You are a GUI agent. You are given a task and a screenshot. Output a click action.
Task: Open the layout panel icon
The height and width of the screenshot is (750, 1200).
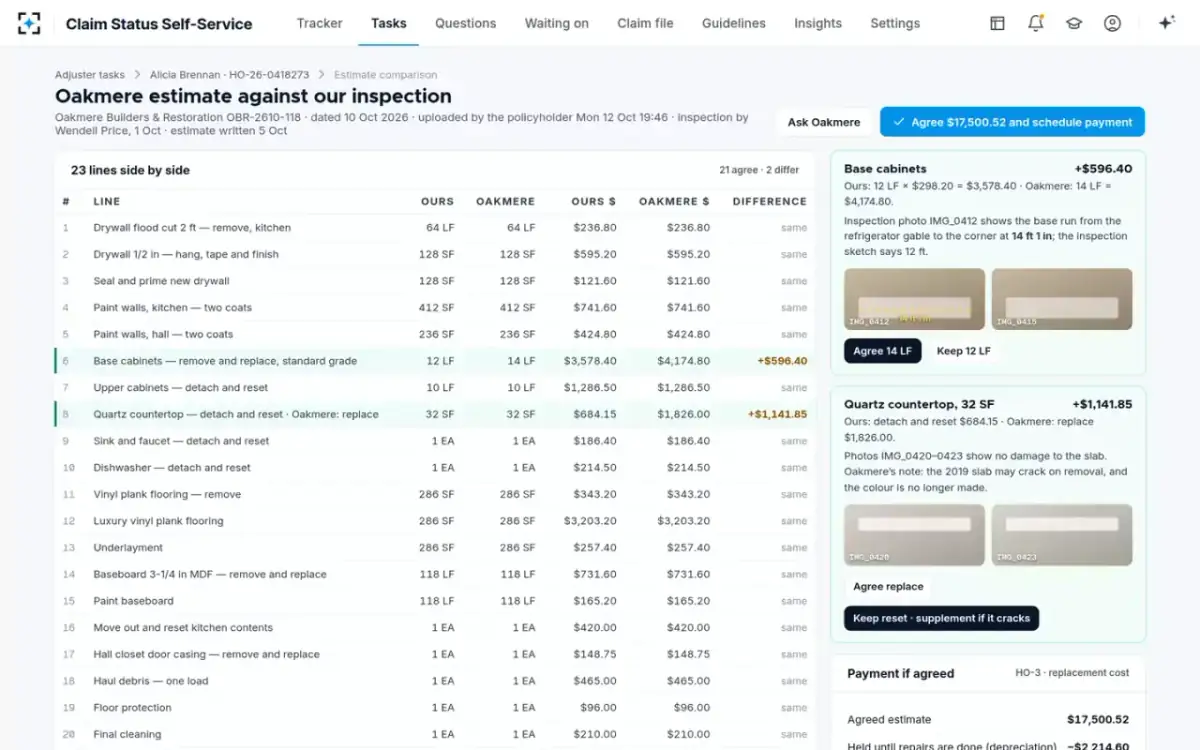(997, 23)
